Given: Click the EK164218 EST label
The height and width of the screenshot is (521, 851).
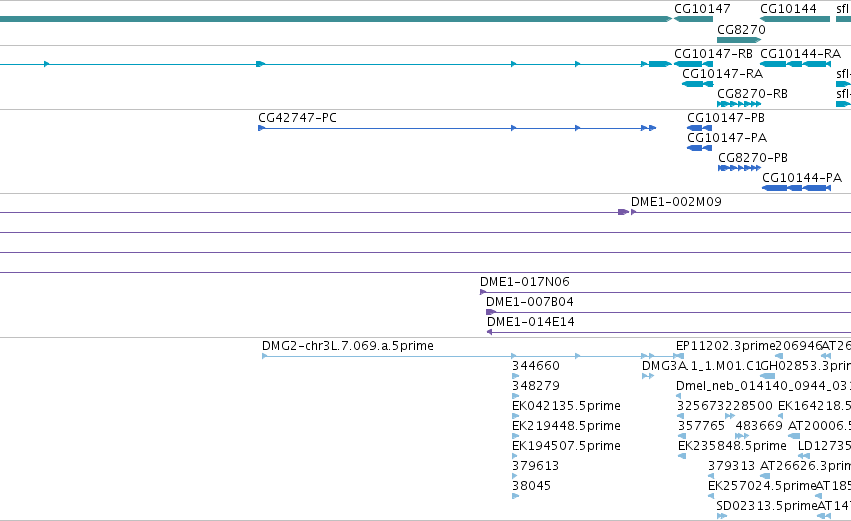Looking at the screenshot, I should 815,406.
